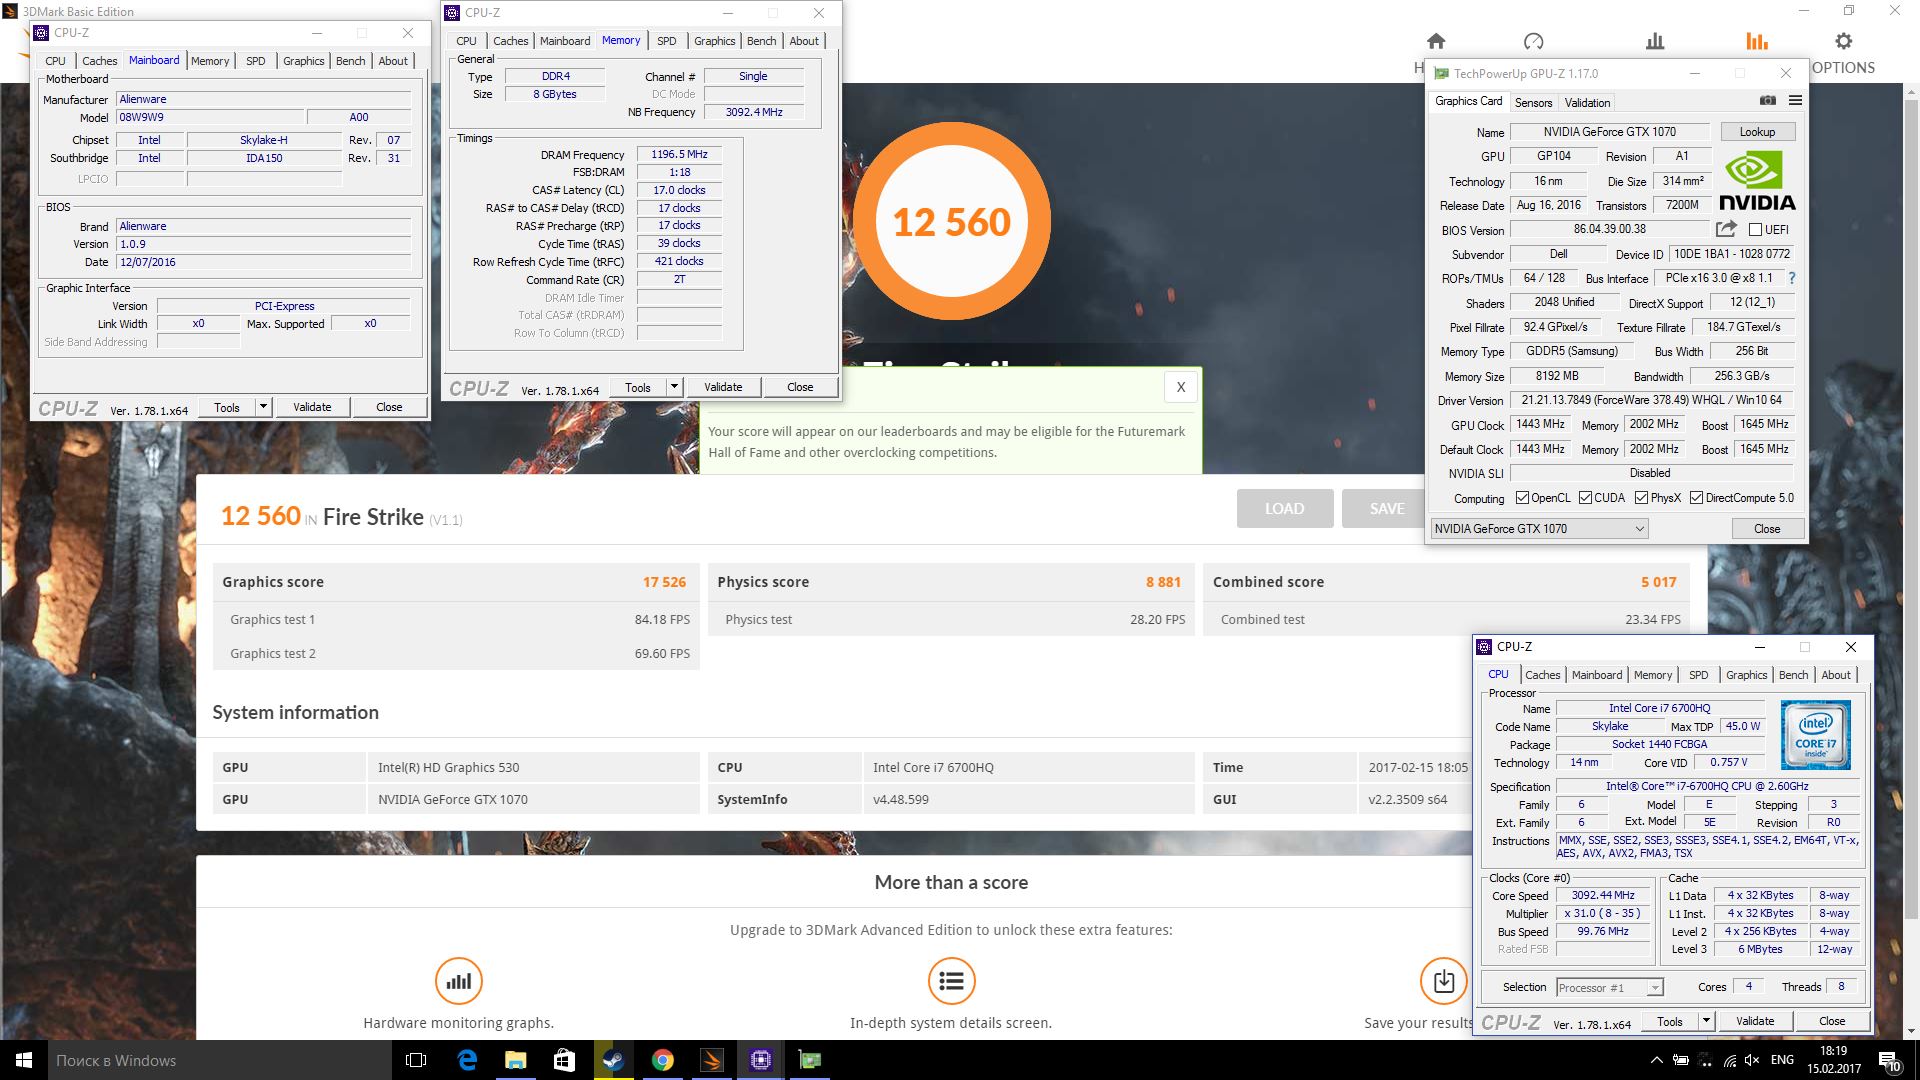Open File Explorer from the taskbar

coord(515,1060)
